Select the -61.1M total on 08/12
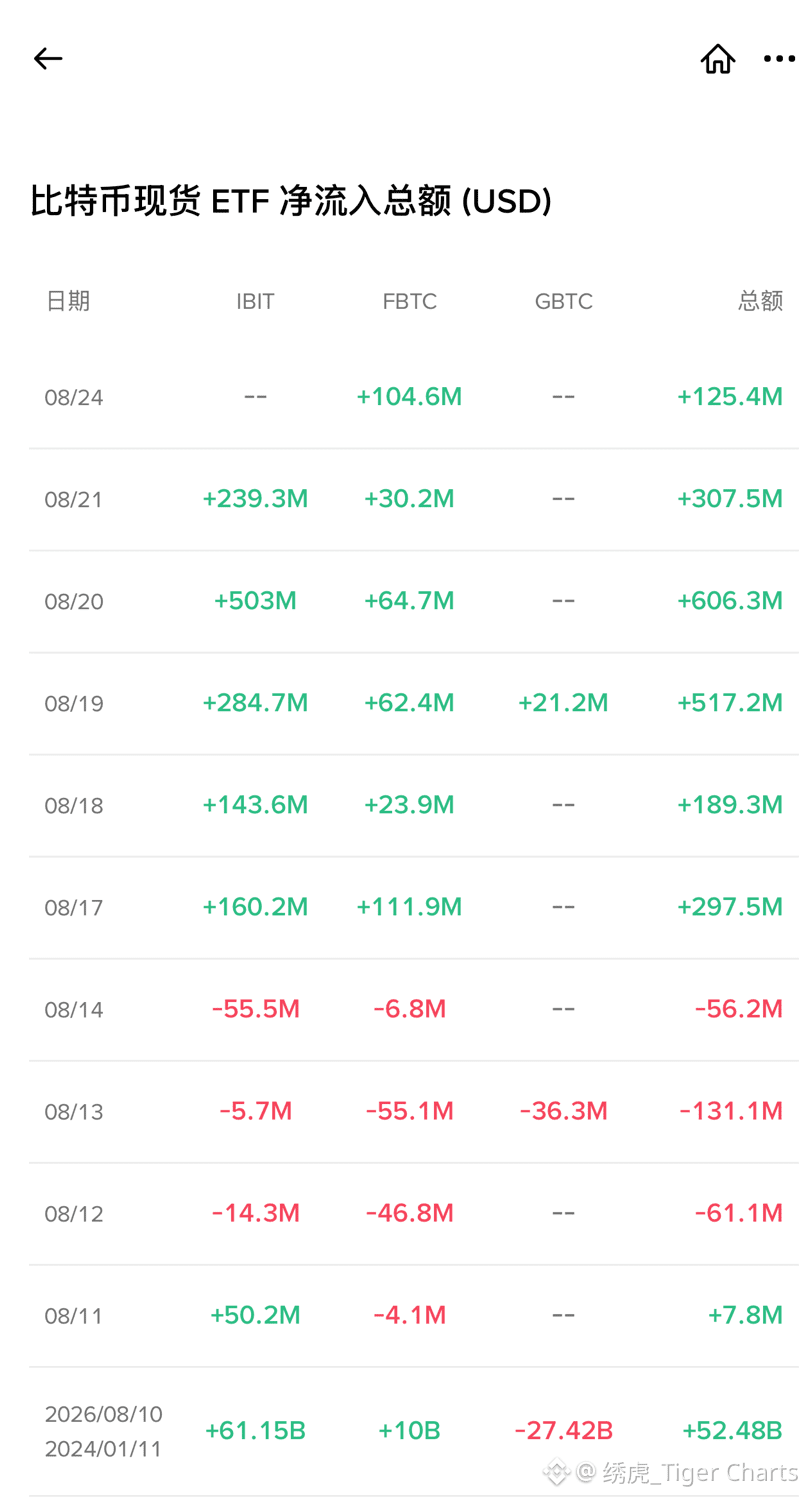Viewport: 806px width, 1498px height. click(x=738, y=1213)
